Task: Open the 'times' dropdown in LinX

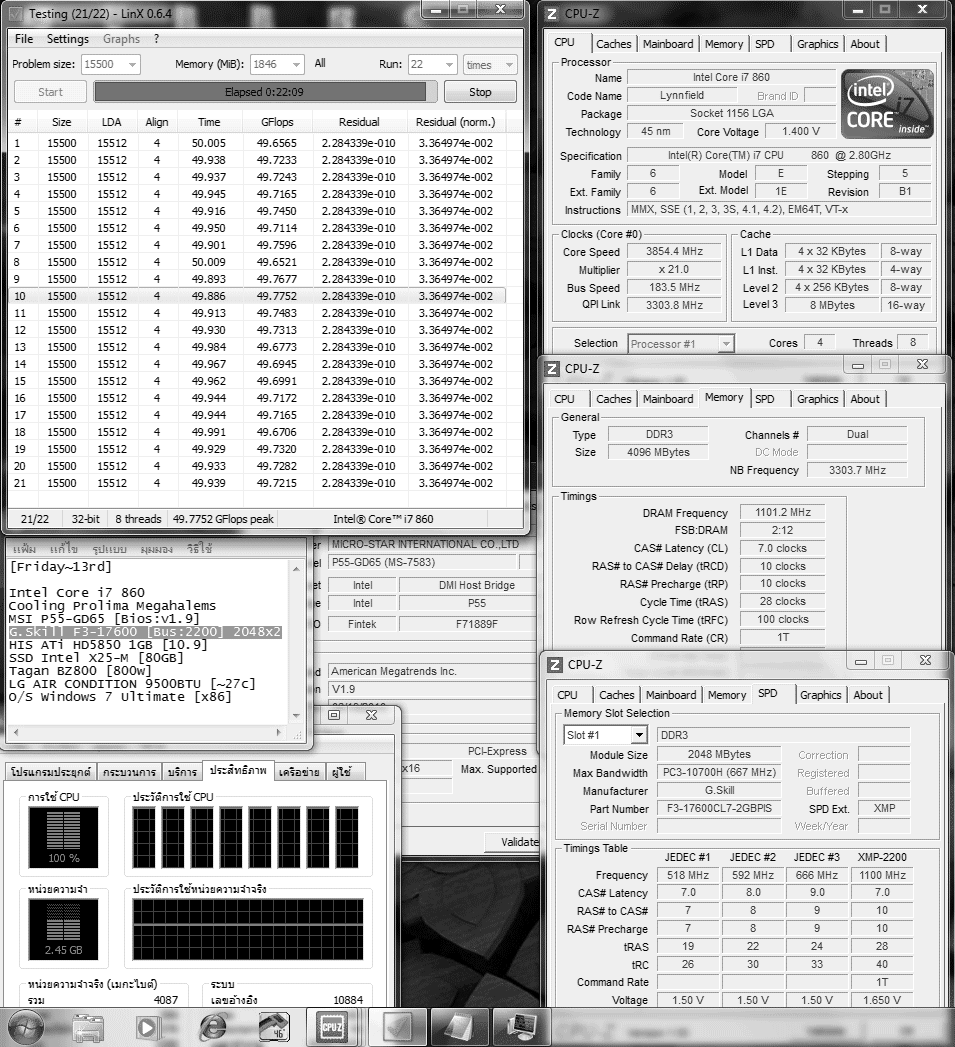Action: click(x=510, y=65)
